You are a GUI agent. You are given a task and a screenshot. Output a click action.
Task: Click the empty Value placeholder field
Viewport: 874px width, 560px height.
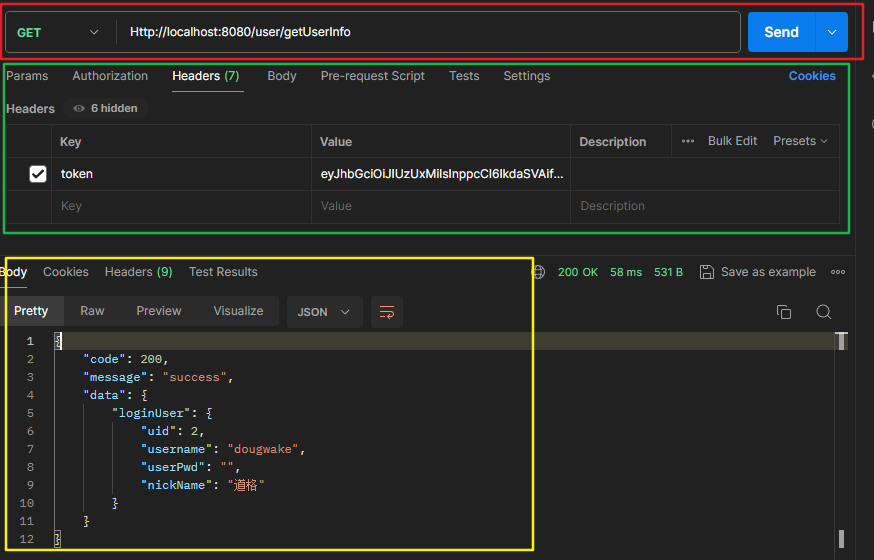(x=441, y=206)
